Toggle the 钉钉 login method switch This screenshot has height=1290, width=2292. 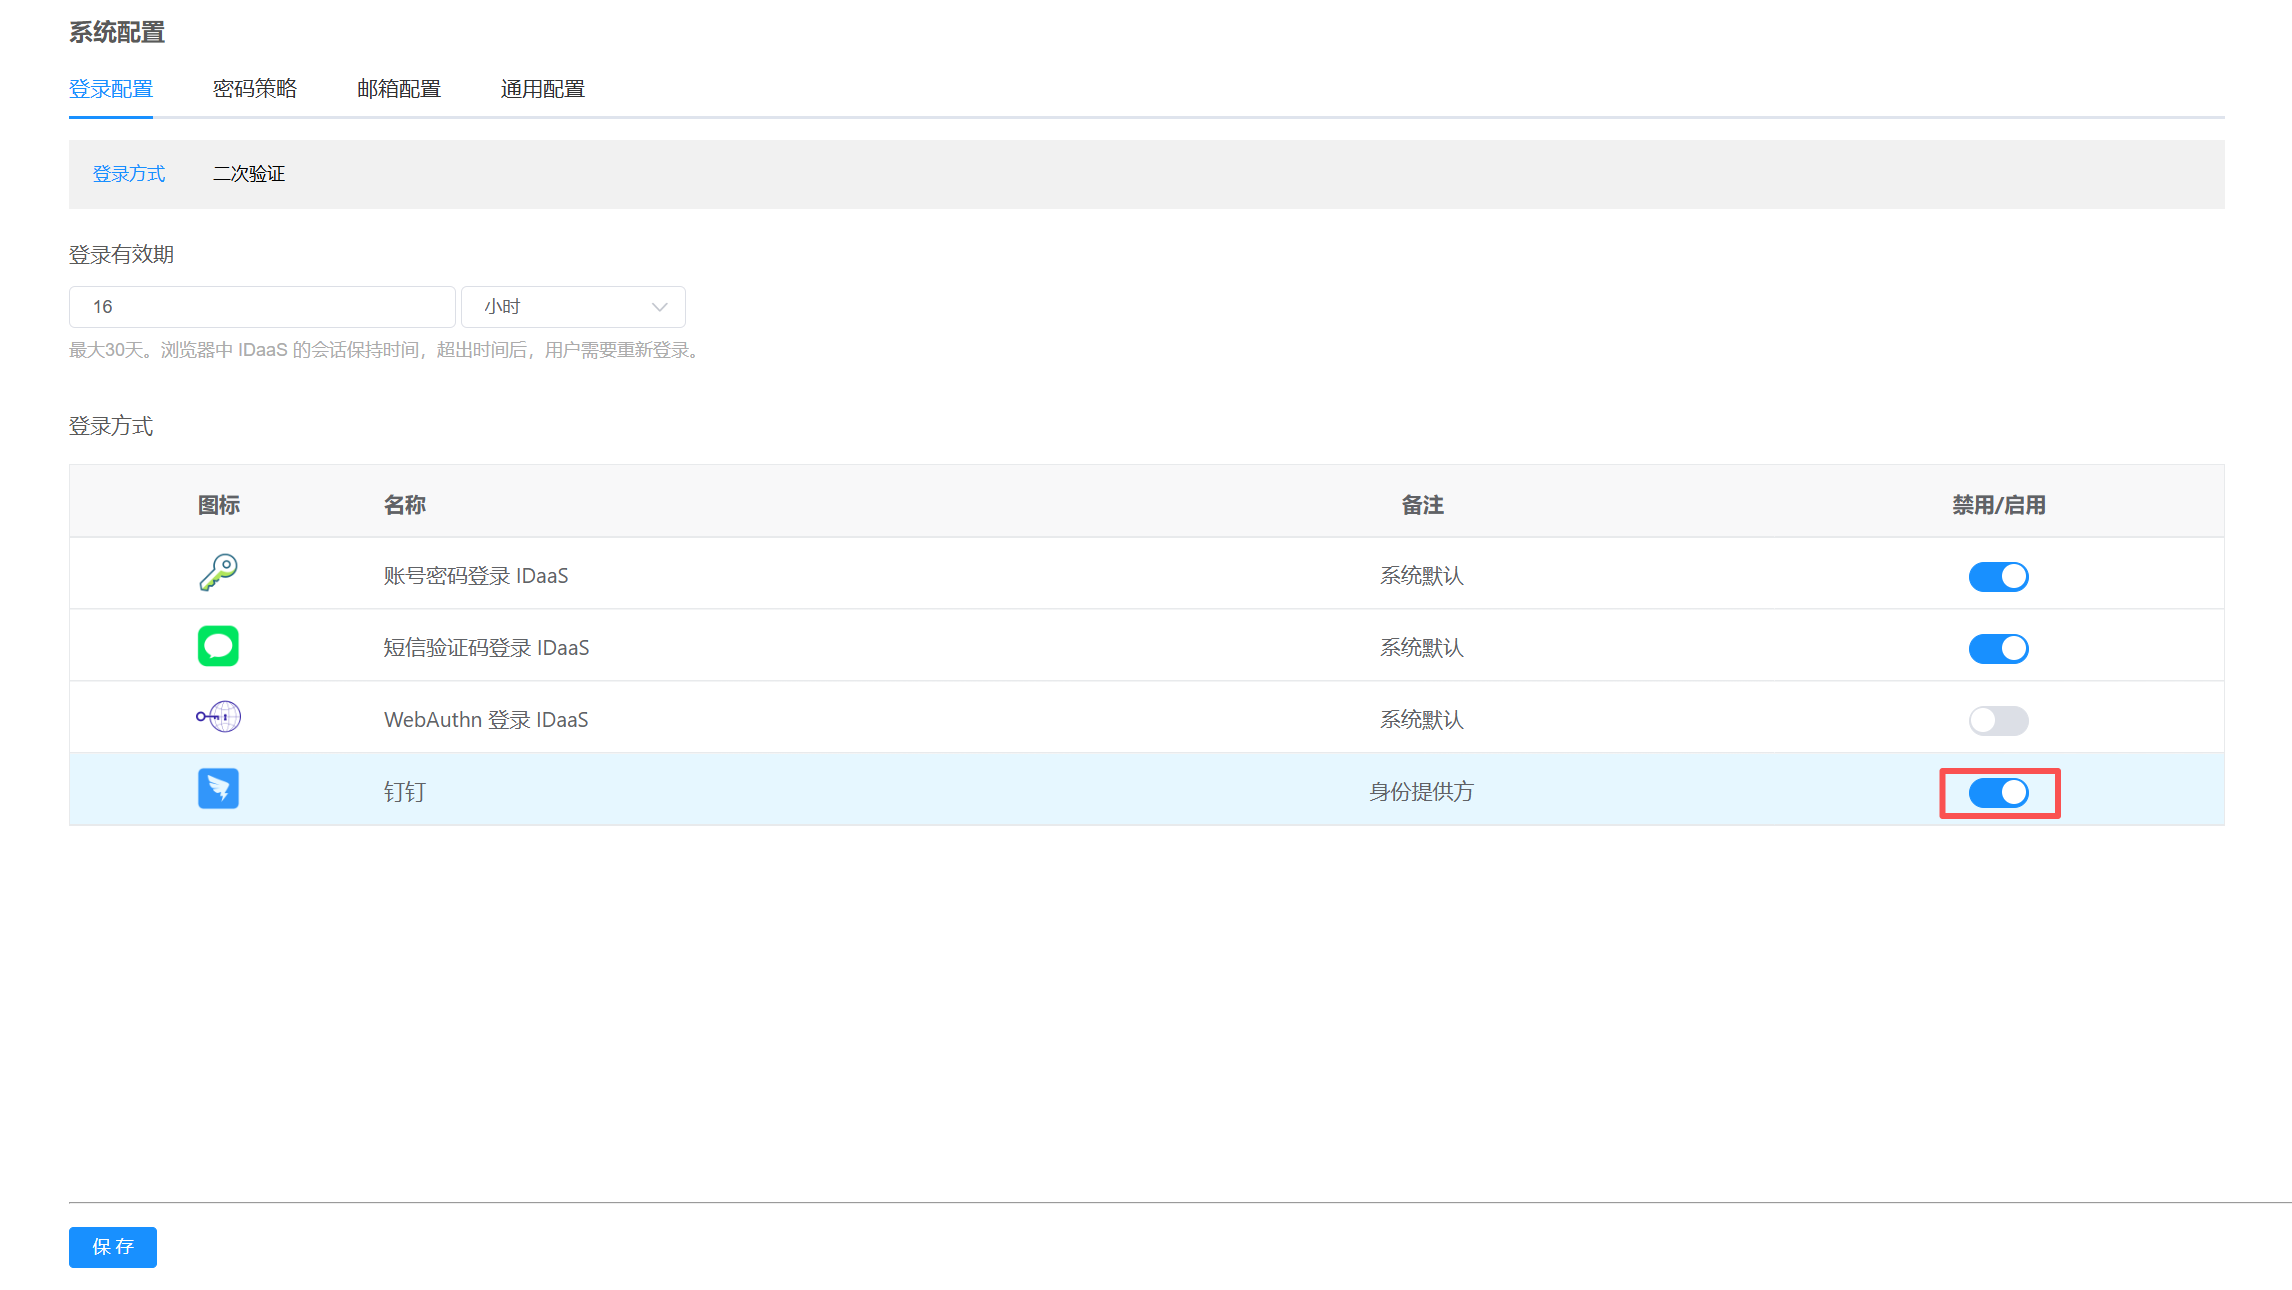click(x=1998, y=793)
